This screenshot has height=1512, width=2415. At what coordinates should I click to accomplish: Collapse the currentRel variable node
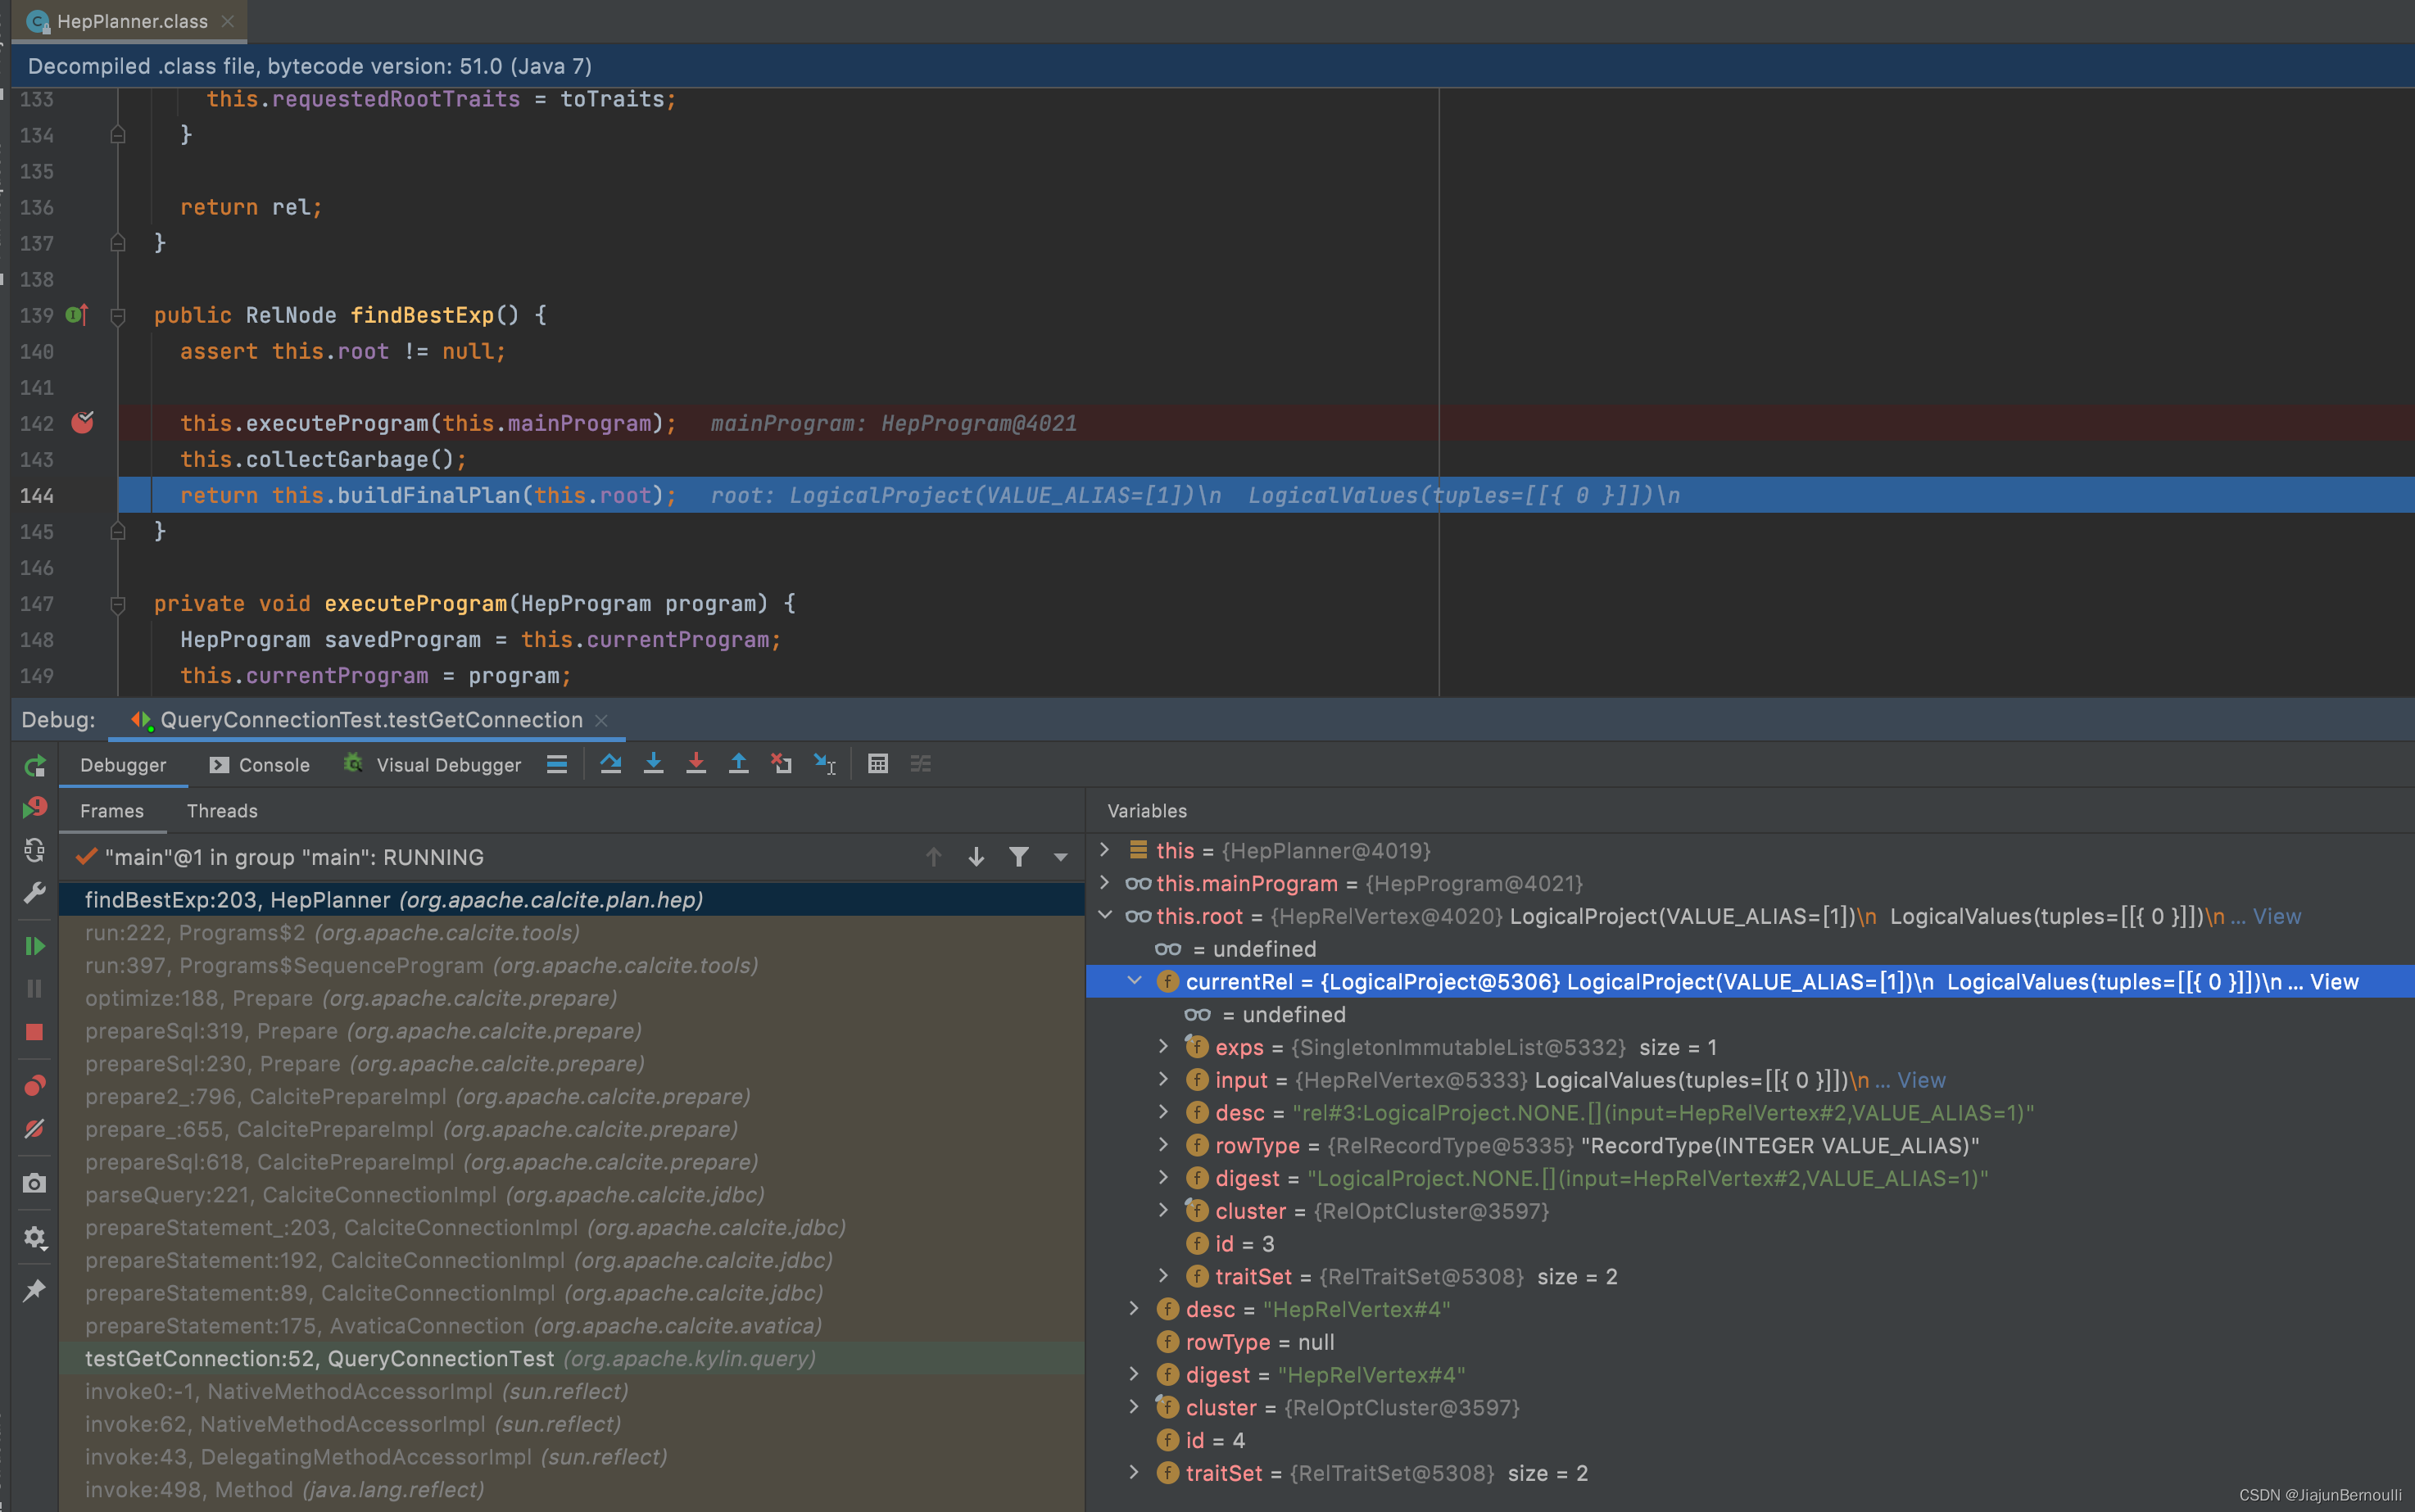coord(1134,981)
